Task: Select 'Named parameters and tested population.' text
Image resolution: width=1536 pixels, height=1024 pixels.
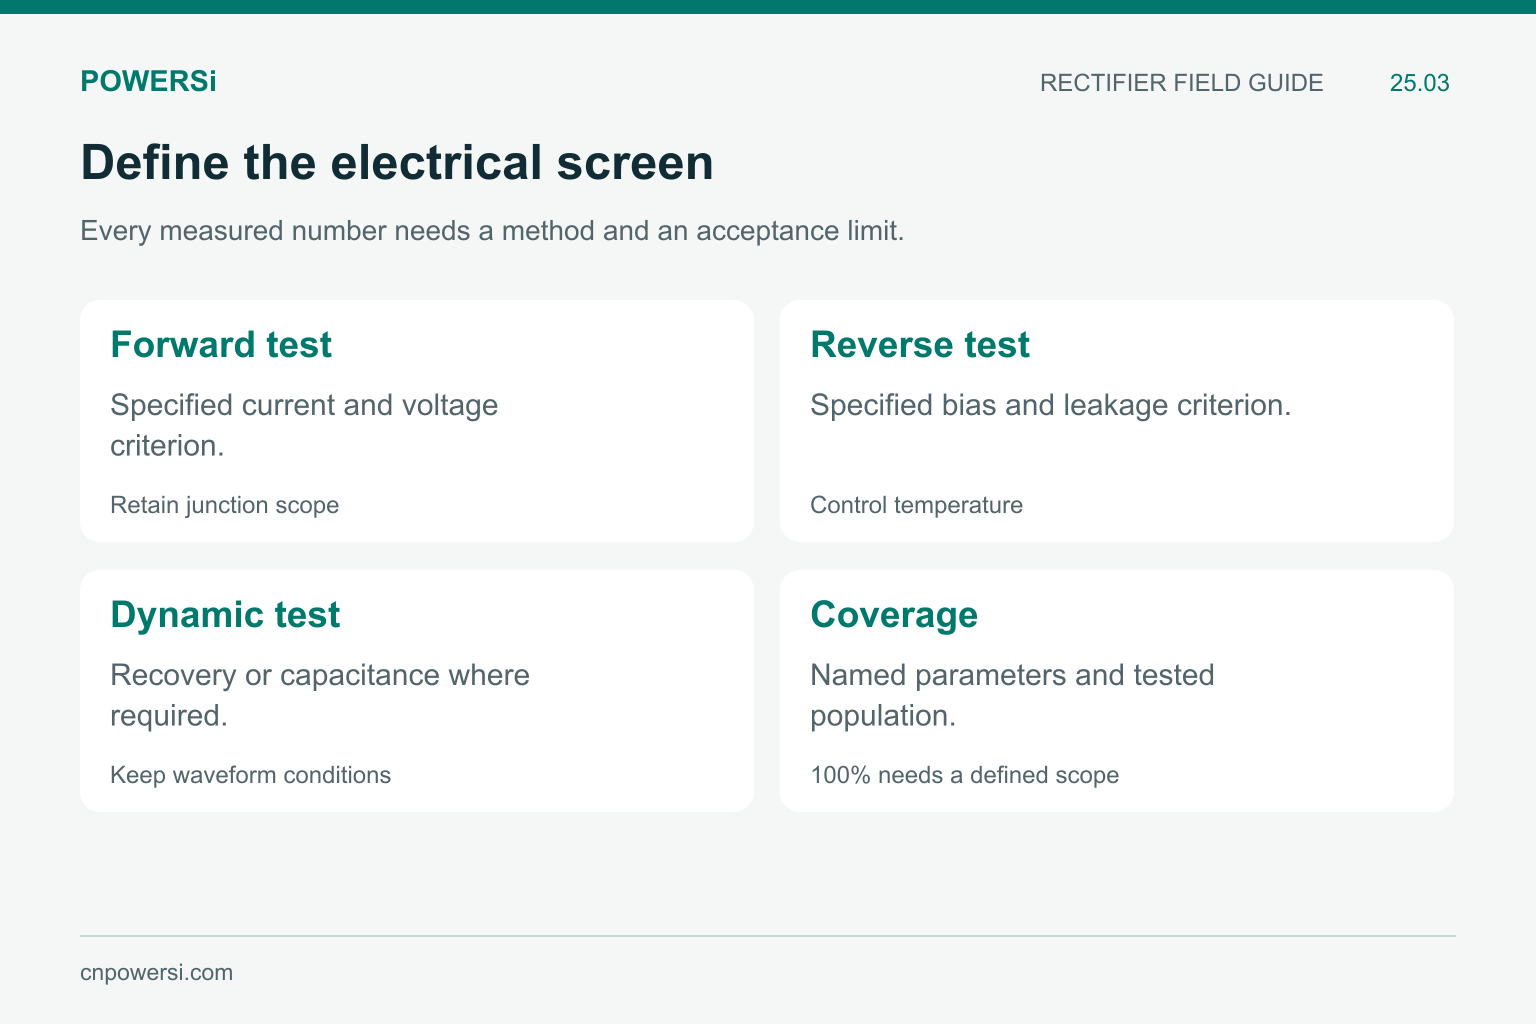Action: click(1012, 695)
